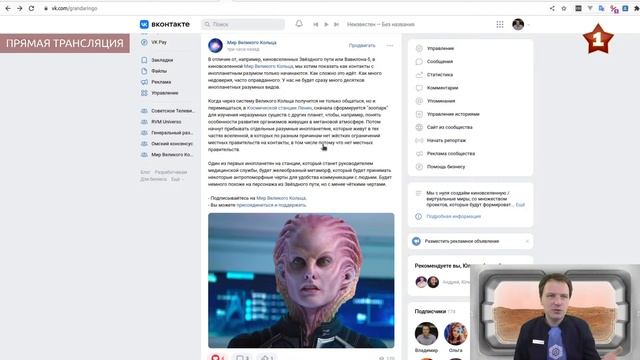Skip to the previous track in the header player
This screenshot has width=640, height=360.
[316, 24]
